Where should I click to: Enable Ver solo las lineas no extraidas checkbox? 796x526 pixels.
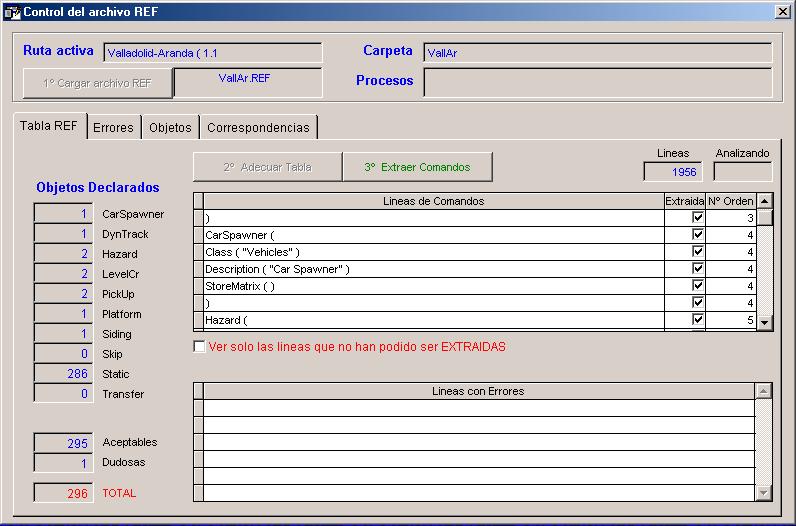pos(200,347)
